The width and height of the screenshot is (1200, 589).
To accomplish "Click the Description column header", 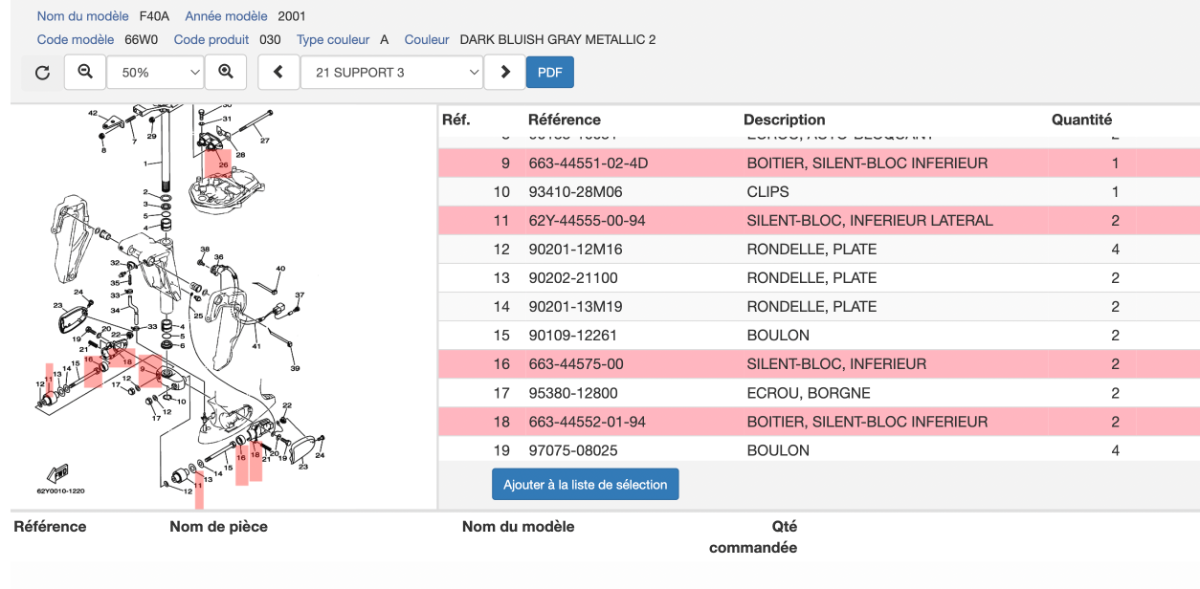I will pos(784,120).
